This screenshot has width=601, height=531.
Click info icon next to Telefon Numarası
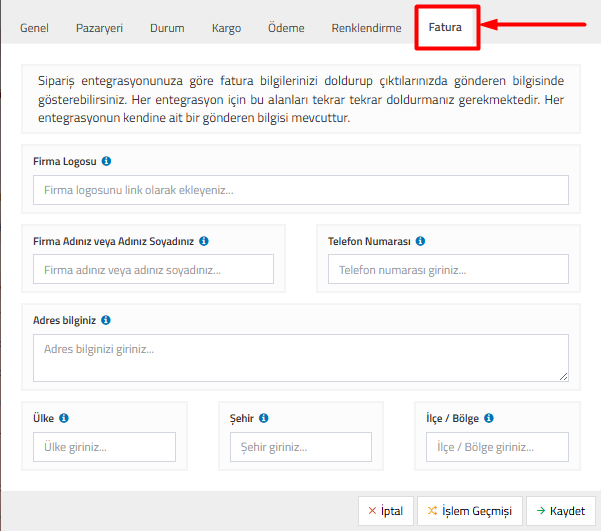[421, 241]
